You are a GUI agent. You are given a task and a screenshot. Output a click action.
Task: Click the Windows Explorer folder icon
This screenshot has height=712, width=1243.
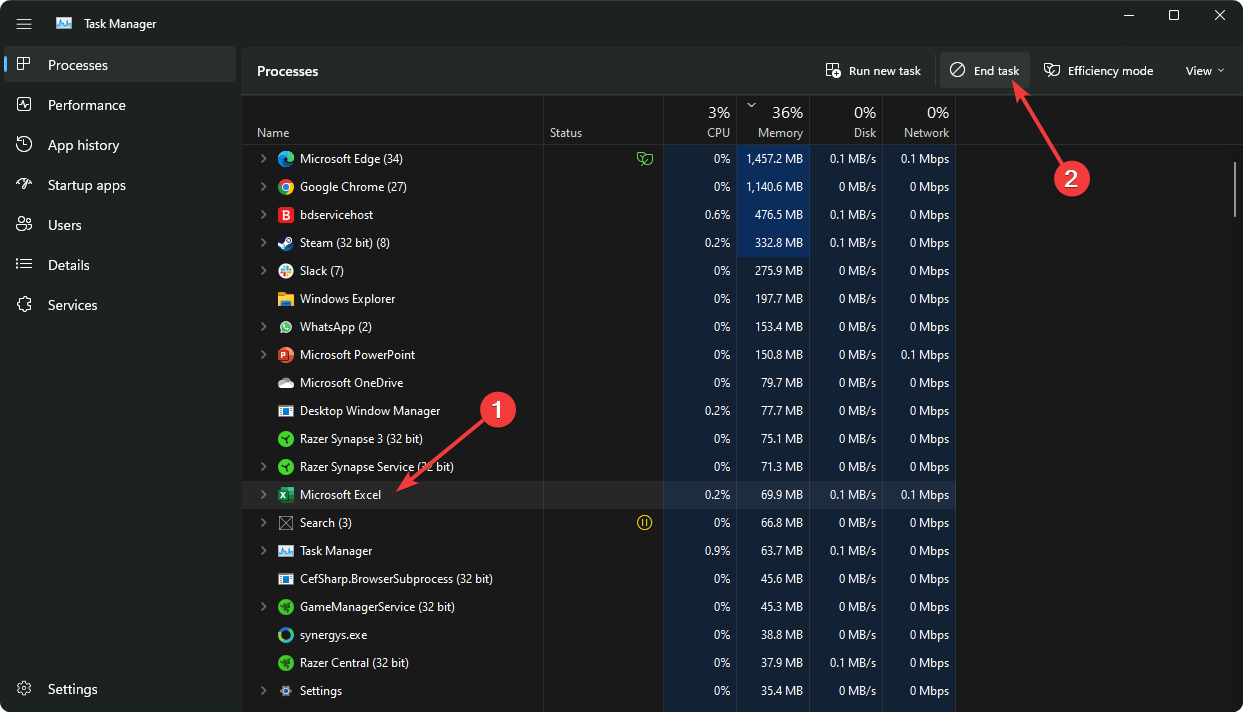(x=285, y=299)
